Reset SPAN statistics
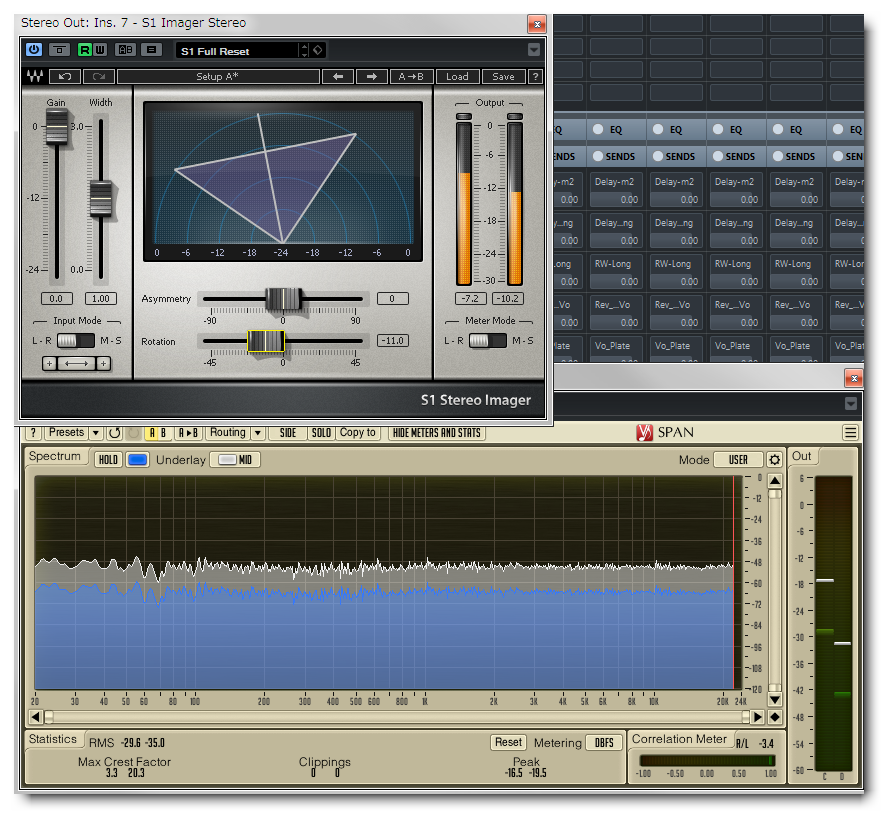The width and height of the screenshot is (892, 822). (x=507, y=742)
